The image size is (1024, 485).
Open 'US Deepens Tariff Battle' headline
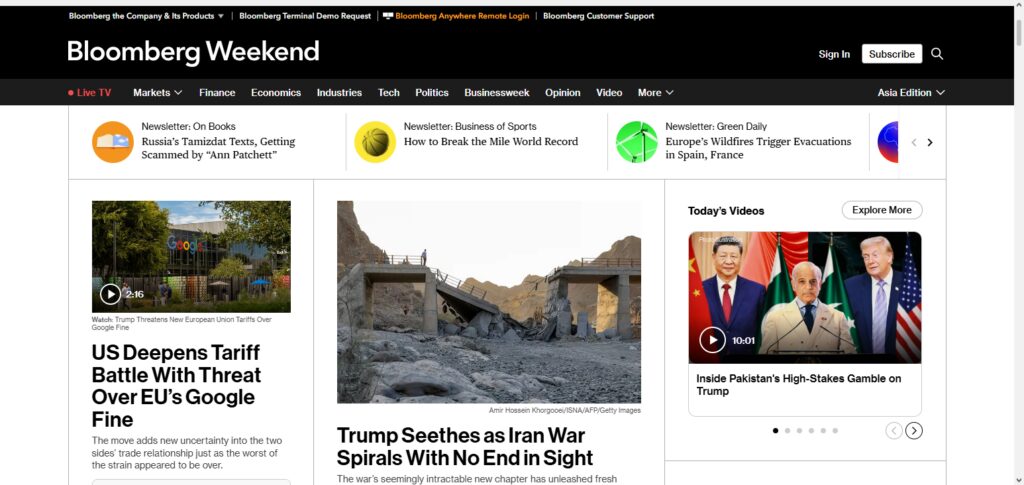tap(176, 386)
